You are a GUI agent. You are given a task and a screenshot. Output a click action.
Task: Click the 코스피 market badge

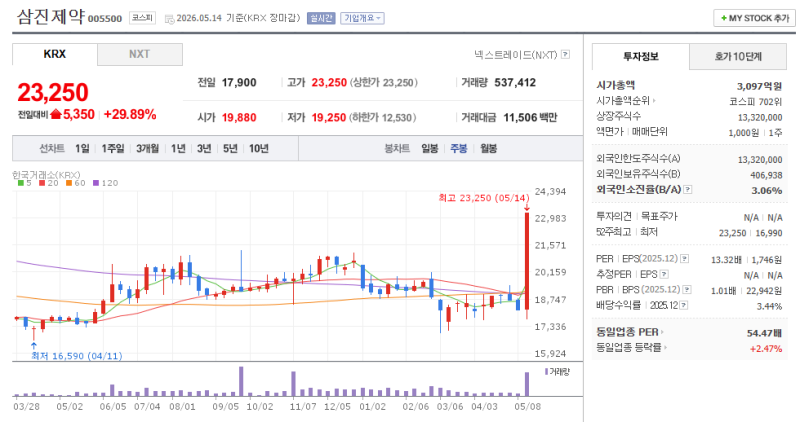coord(142,18)
